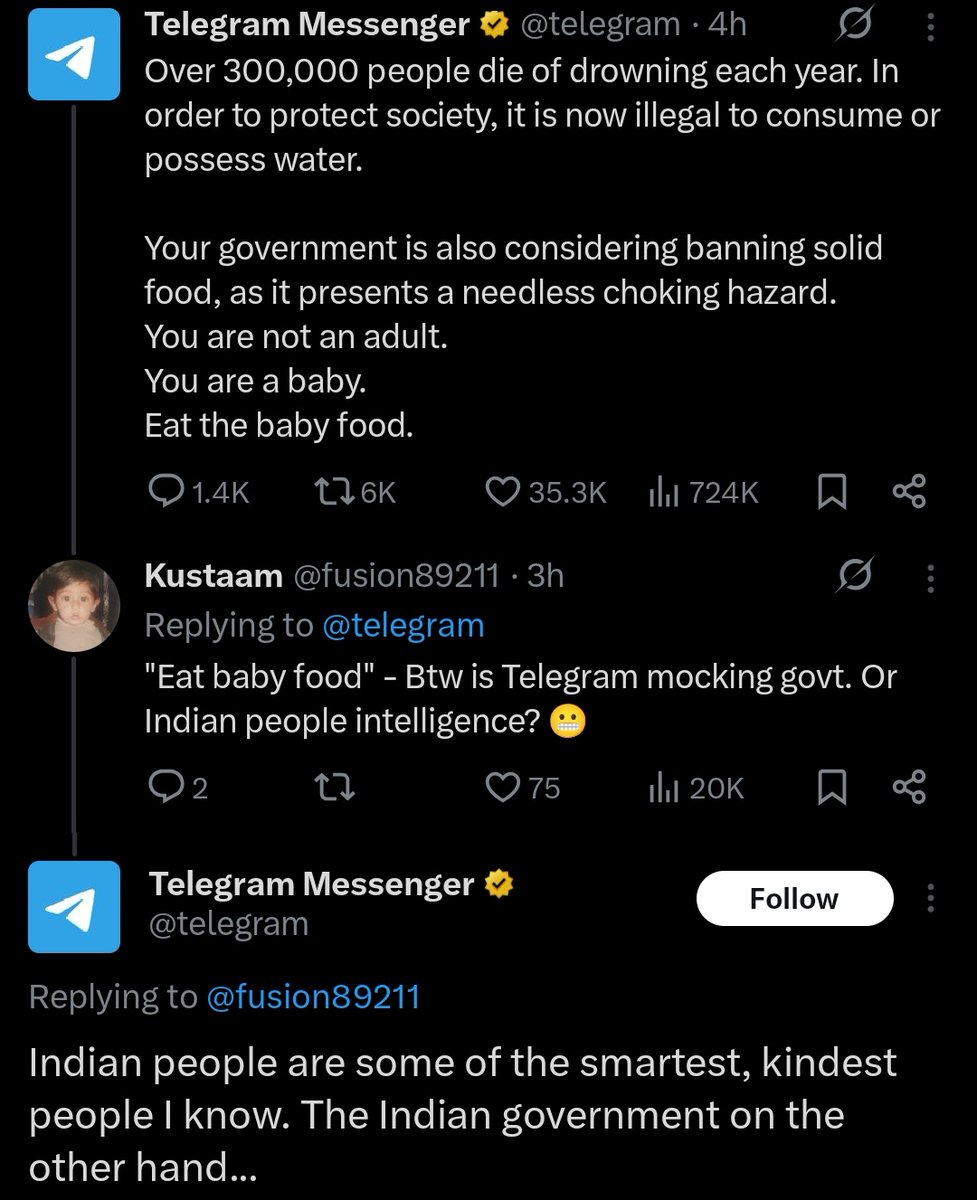Open replies on Telegram's drowning tweet
The height and width of the screenshot is (1200, 977).
tap(198, 492)
